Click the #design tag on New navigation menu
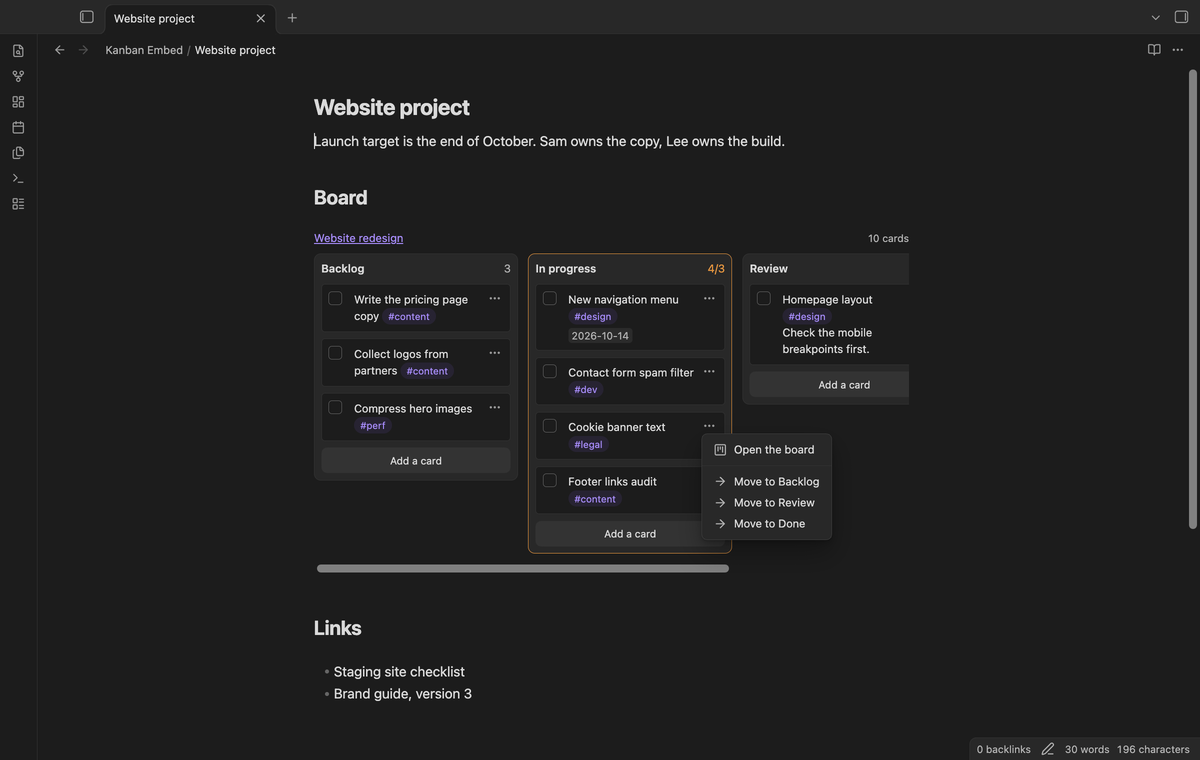 coord(593,317)
